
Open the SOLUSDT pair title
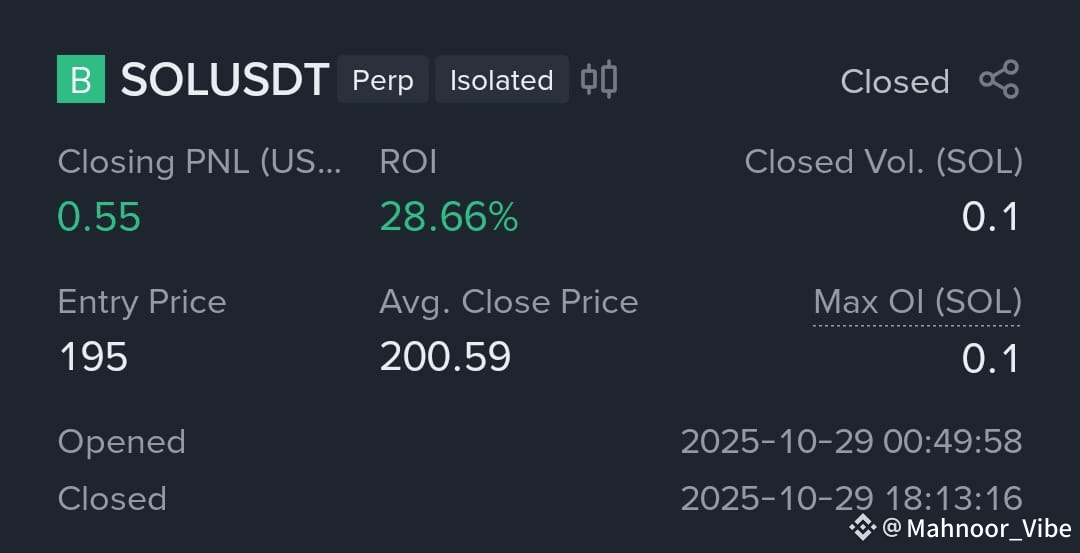click(225, 80)
